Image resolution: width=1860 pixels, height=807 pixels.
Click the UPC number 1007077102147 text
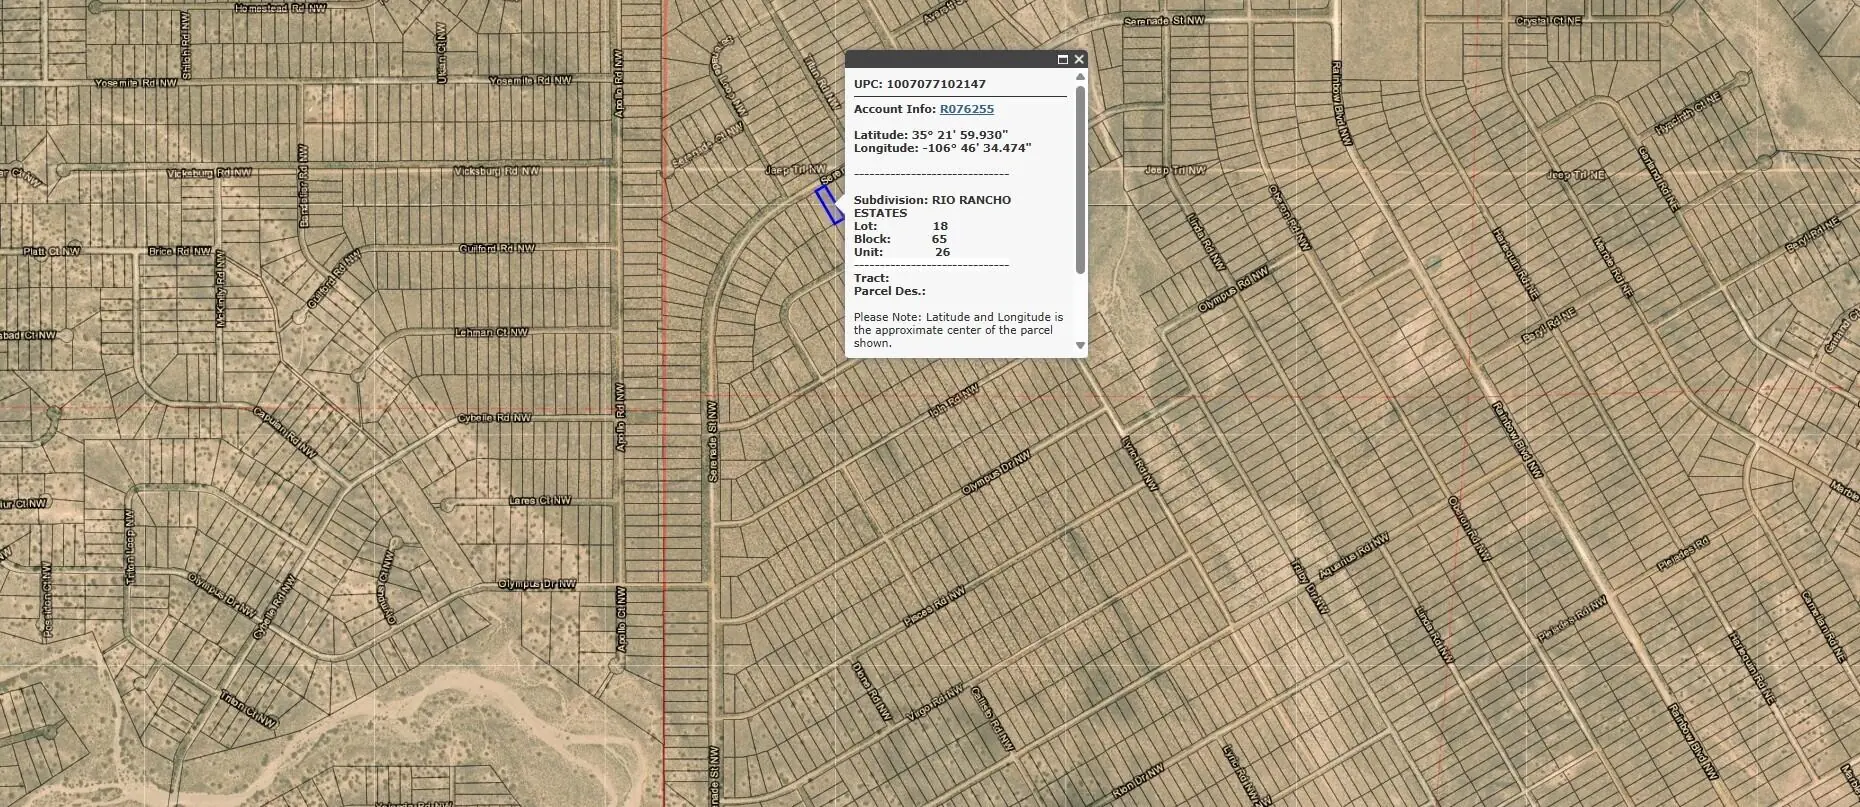tap(935, 84)
